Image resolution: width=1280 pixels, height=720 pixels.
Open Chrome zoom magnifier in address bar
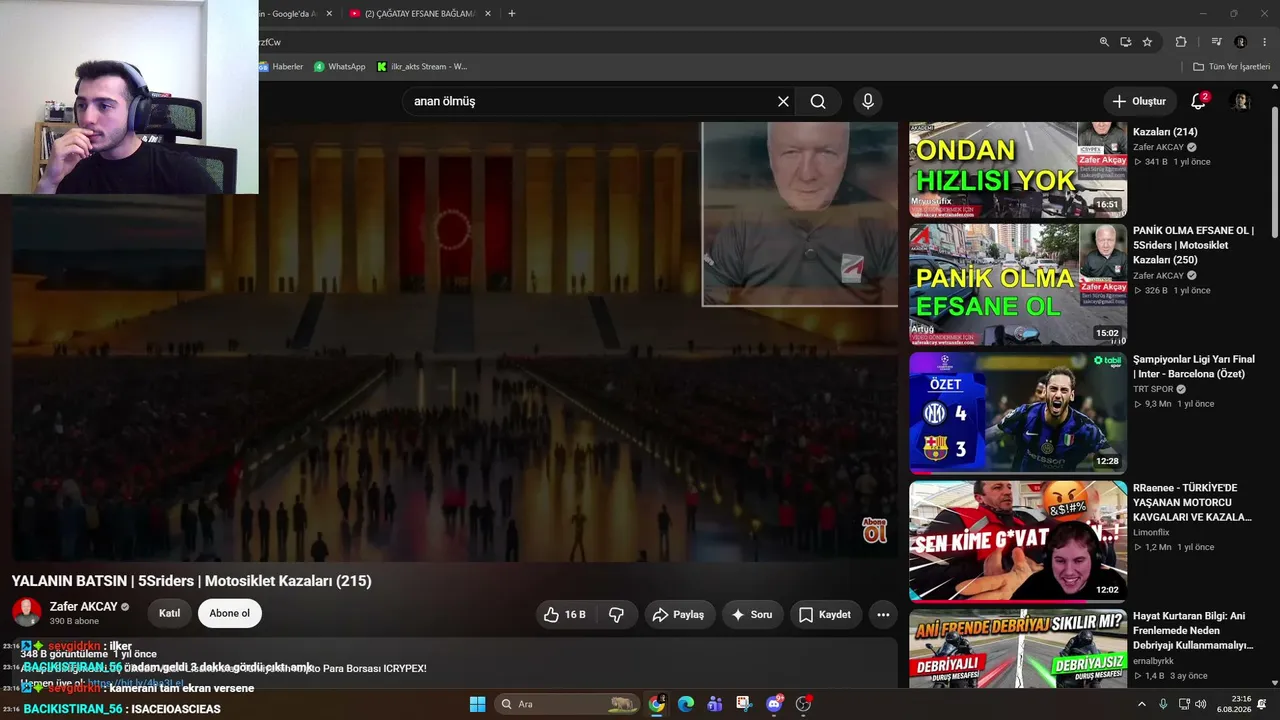[1104, 42]
